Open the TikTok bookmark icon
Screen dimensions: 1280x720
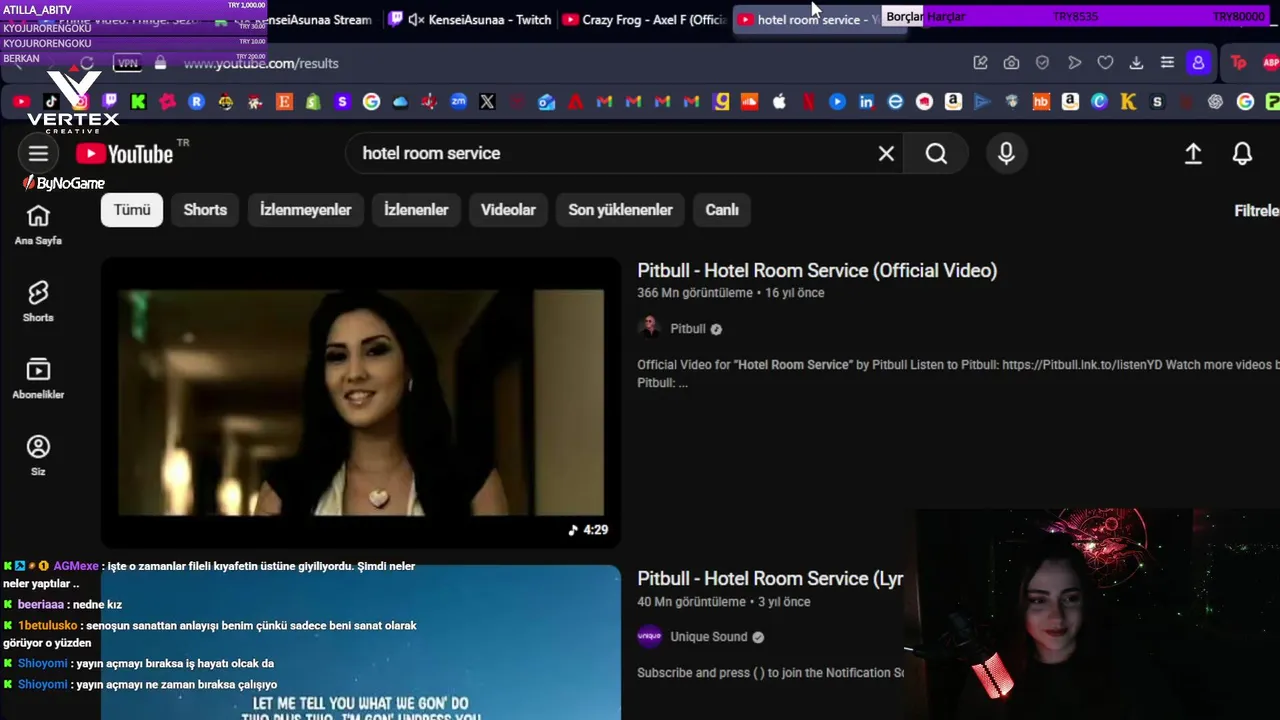51,101
